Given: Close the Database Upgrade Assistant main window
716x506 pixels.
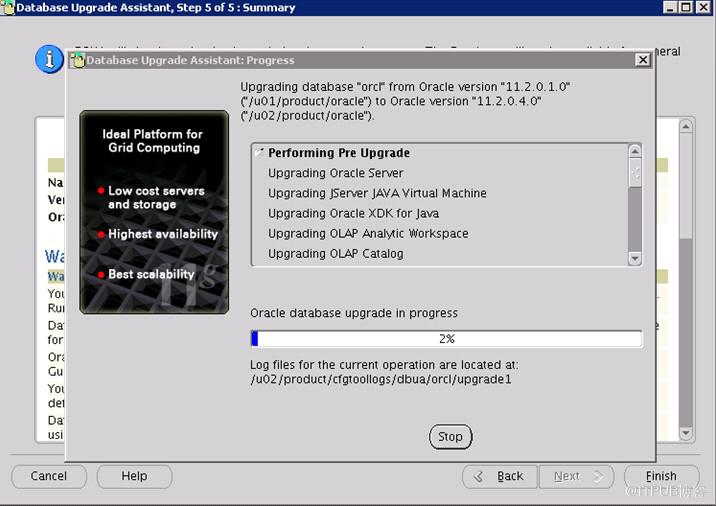Looking at the screenshot, I should pos(703,7).
